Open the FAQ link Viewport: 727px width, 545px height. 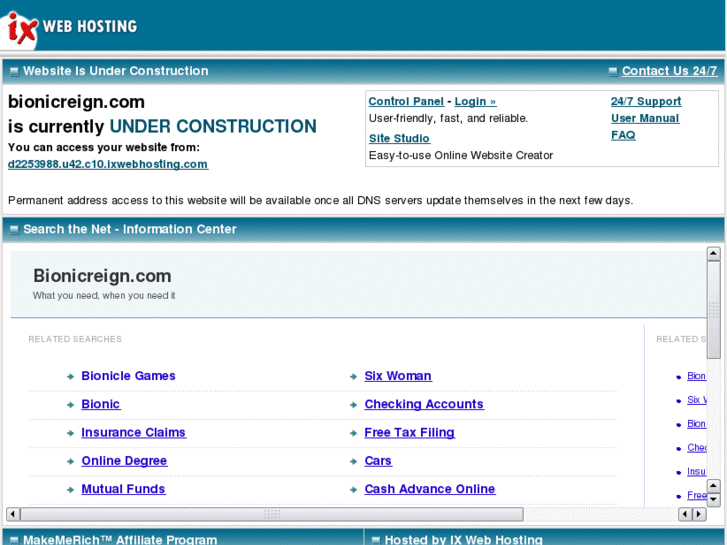tap(623, 135)
